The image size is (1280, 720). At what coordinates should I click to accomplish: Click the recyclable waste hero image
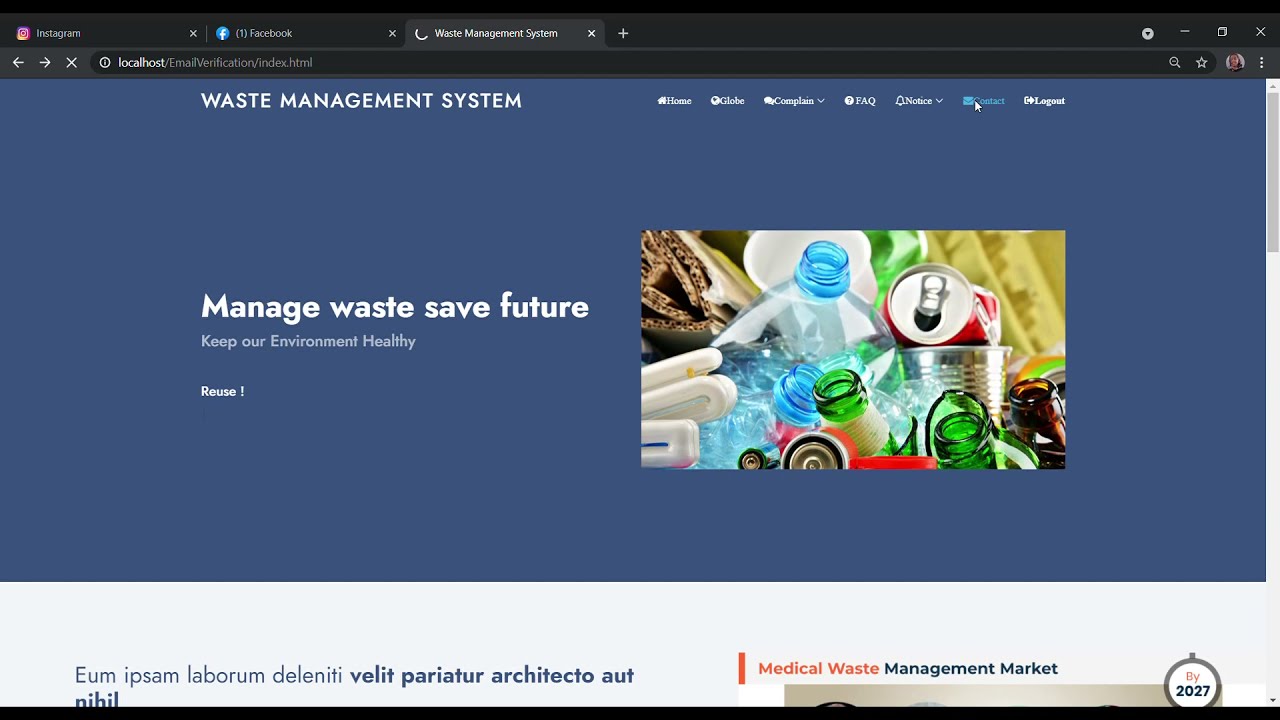point(853,350)
